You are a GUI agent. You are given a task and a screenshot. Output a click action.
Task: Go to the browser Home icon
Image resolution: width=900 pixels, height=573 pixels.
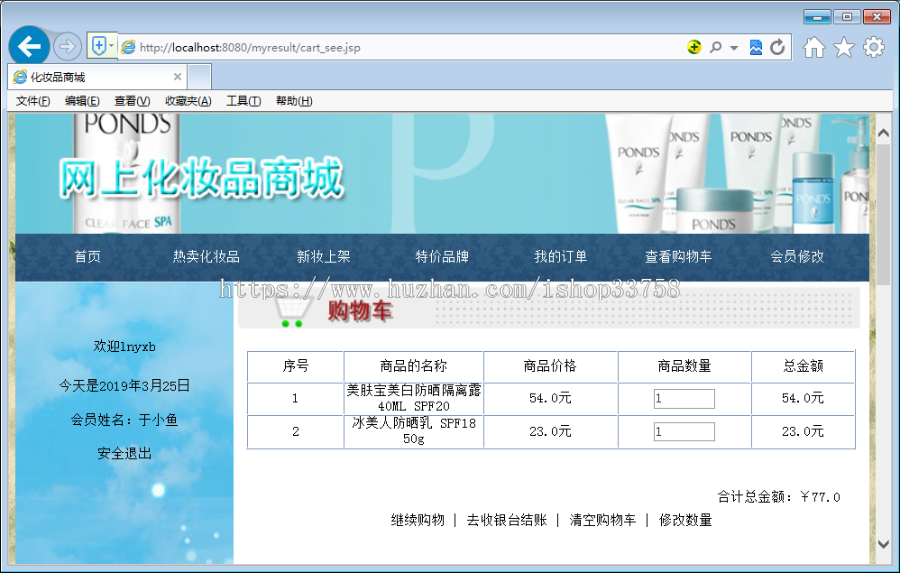814,47
